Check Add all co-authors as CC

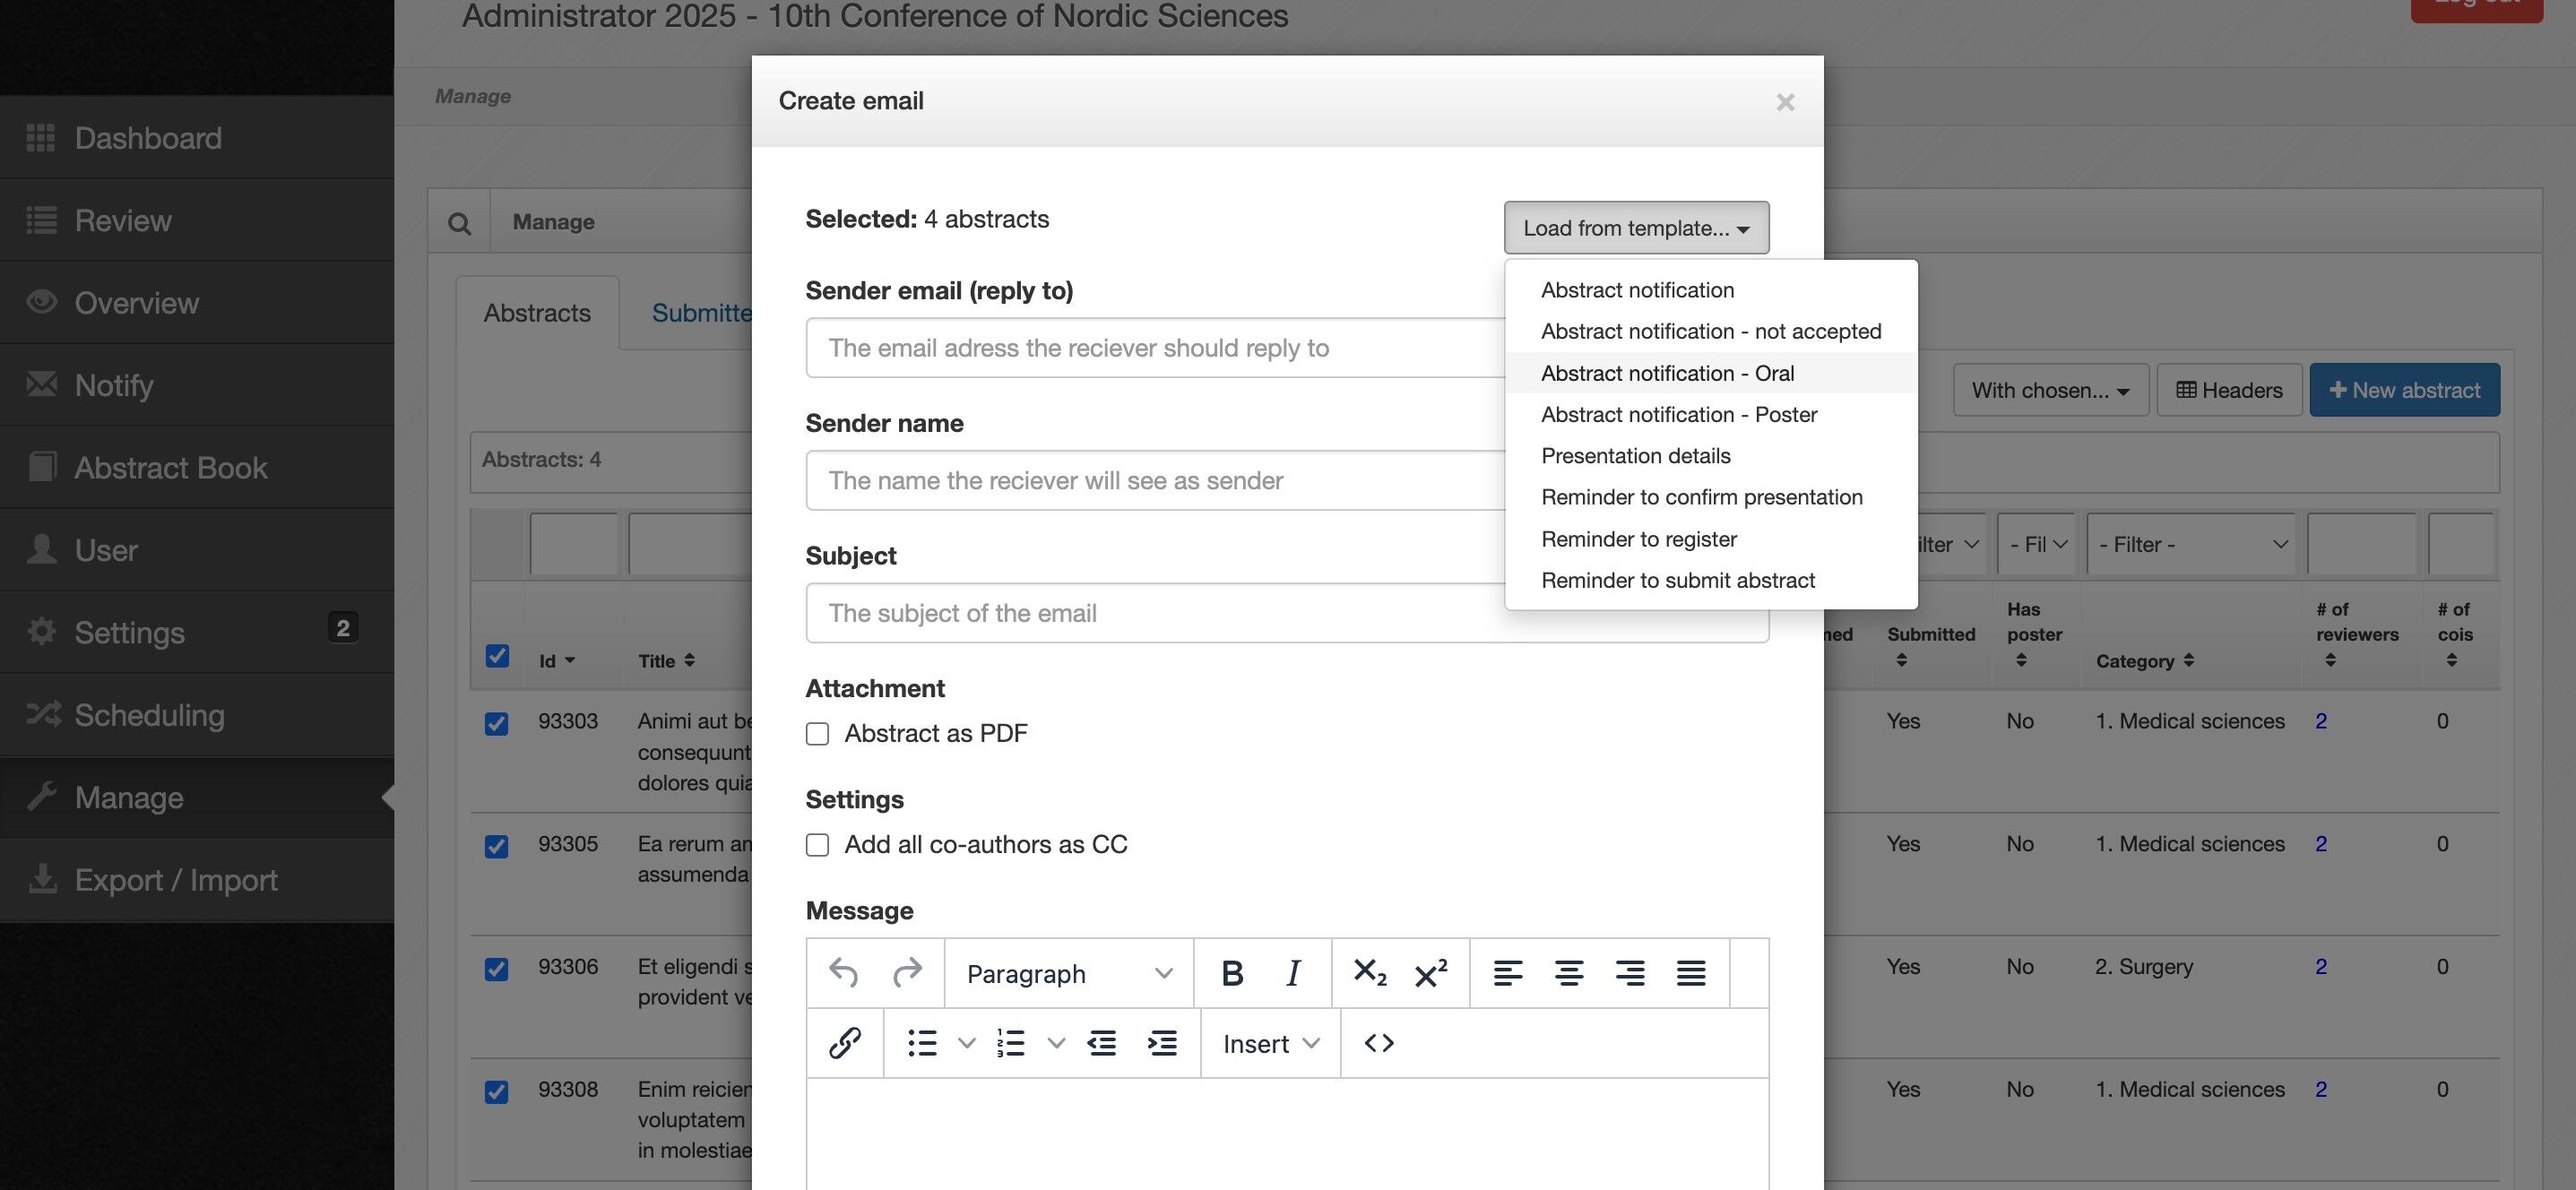[x=818, y=845]
